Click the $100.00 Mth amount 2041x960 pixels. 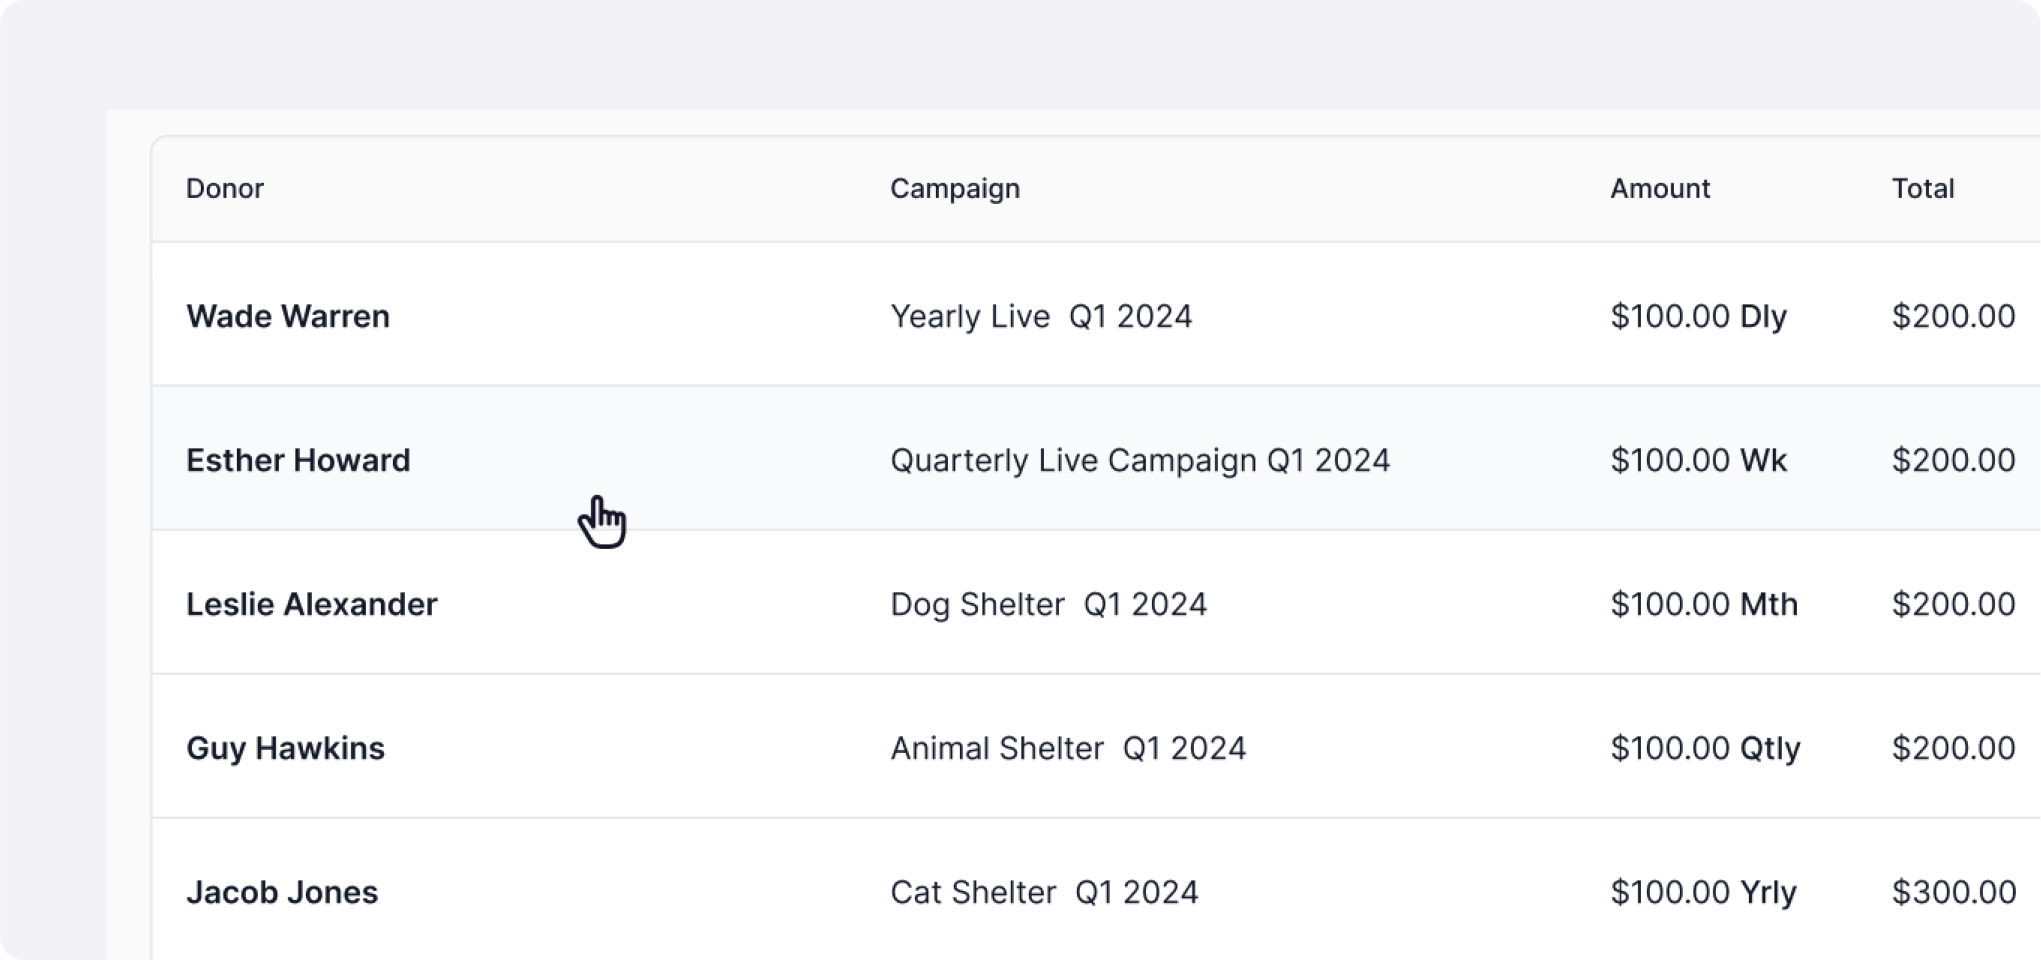pyautogui.click(x=1704, y=604)
